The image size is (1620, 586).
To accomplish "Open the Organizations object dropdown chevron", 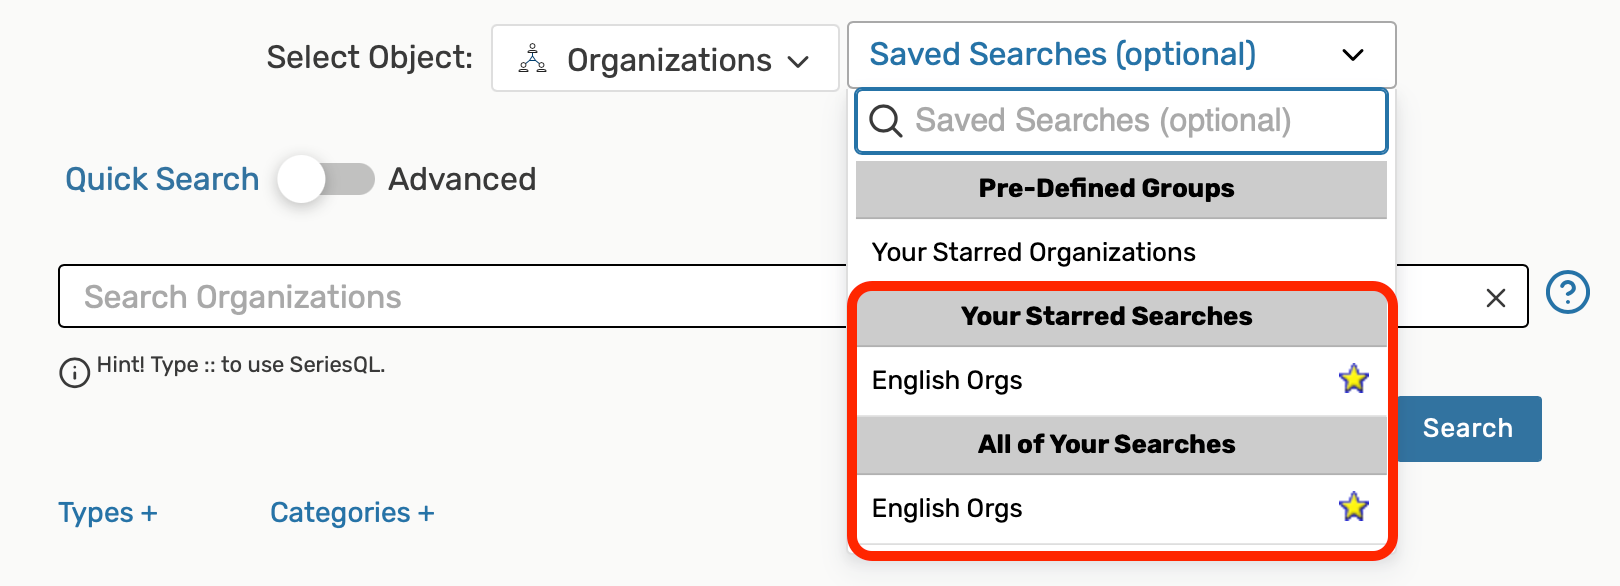I will tap(798, 61).
